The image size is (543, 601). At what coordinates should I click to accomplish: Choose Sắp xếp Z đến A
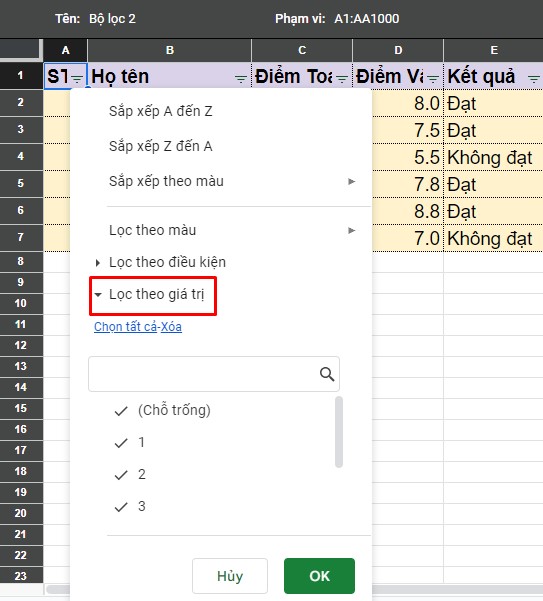pos(161,146)
